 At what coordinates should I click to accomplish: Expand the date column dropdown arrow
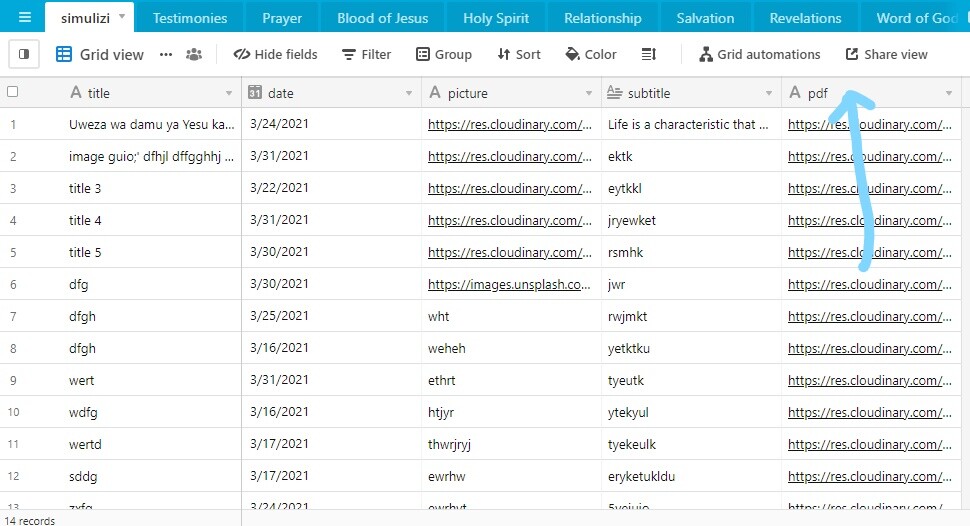click(409, 93)
